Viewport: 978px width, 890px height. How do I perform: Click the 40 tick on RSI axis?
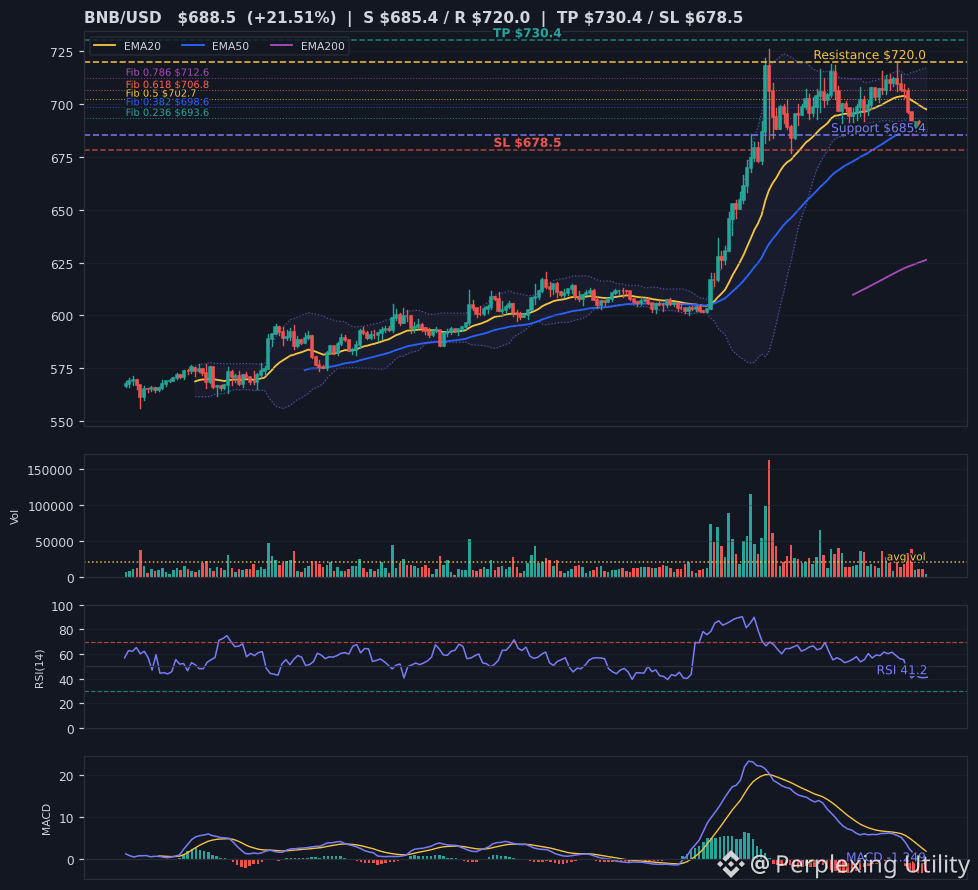point(67,680)
